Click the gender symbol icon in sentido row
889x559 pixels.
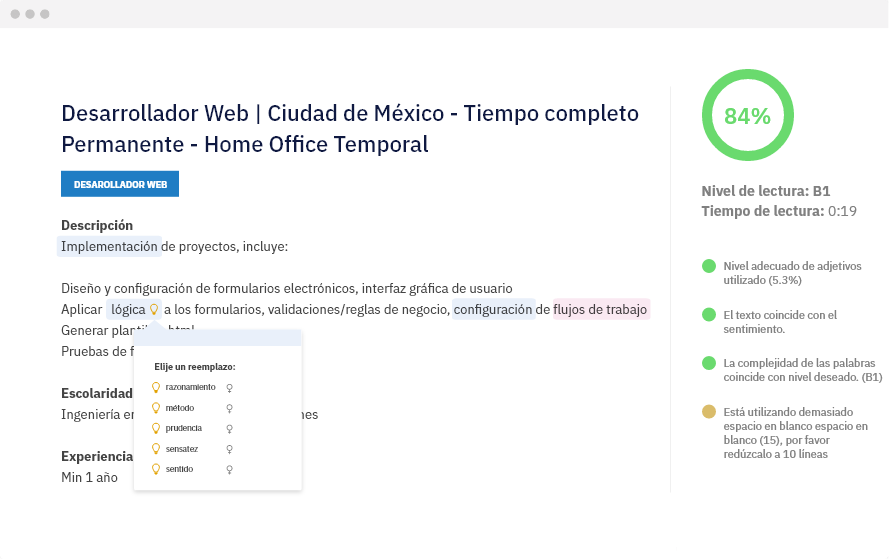[230, 470]
